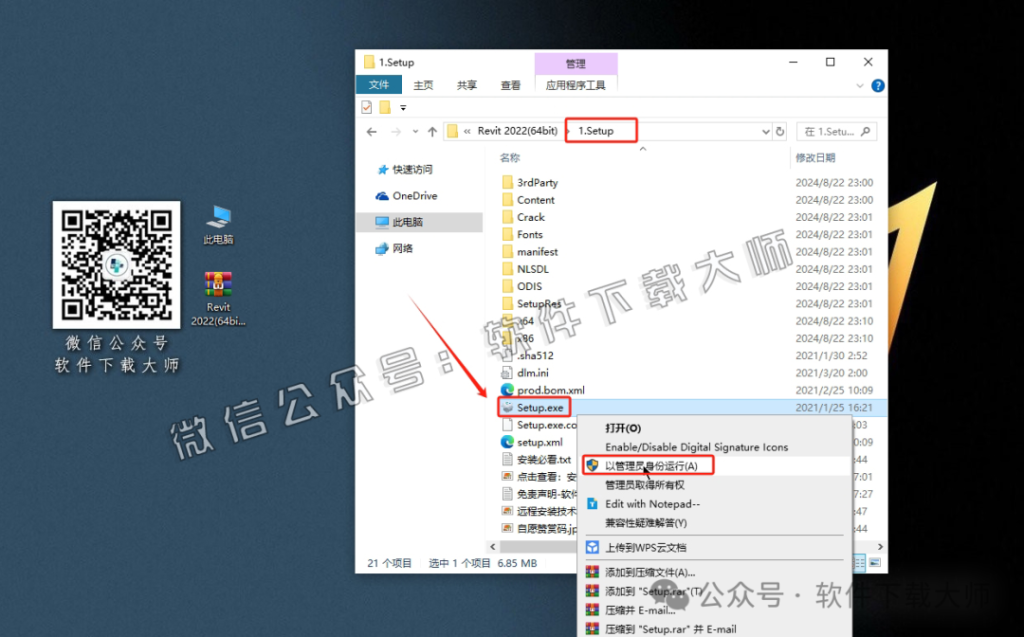Open the address bar dropdown arrow
Screen dimensions: 1024x637
765,130
